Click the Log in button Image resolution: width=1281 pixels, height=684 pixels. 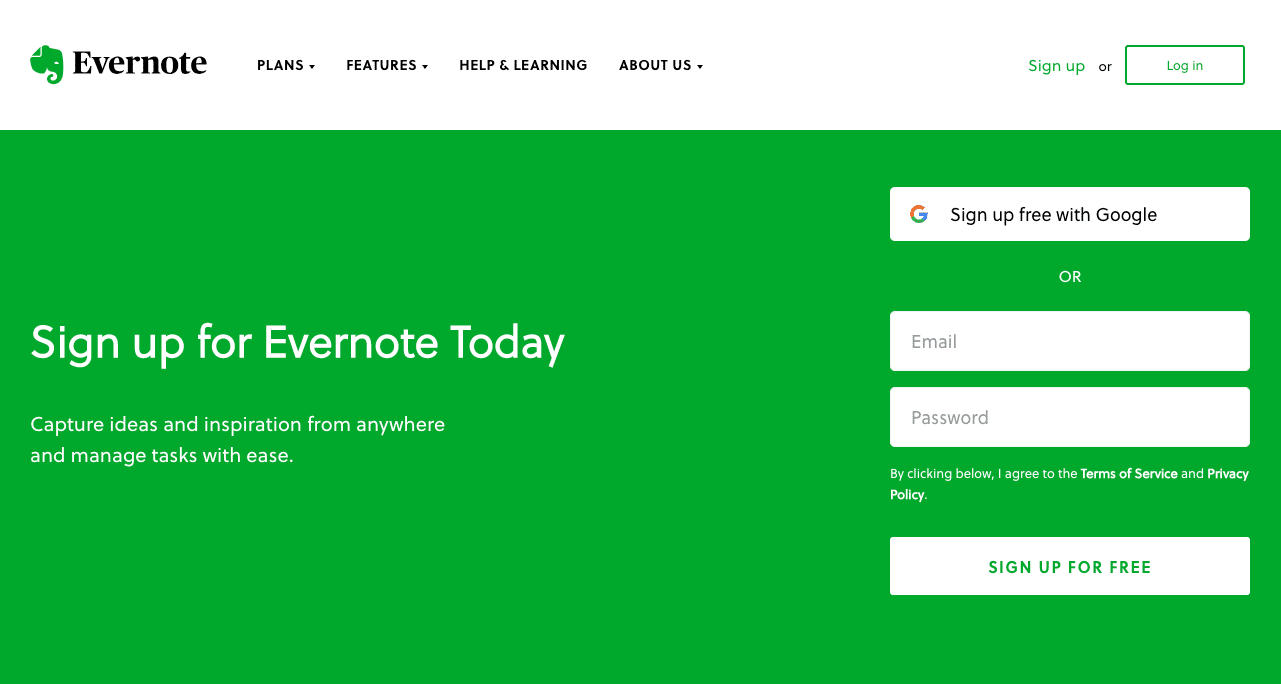[x=1185, y=65]
